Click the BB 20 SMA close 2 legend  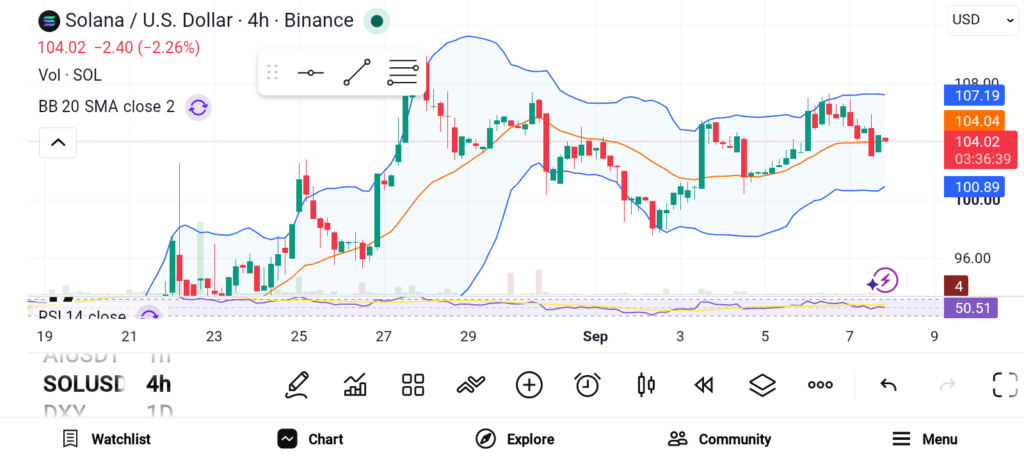click(x=106, y=106)
